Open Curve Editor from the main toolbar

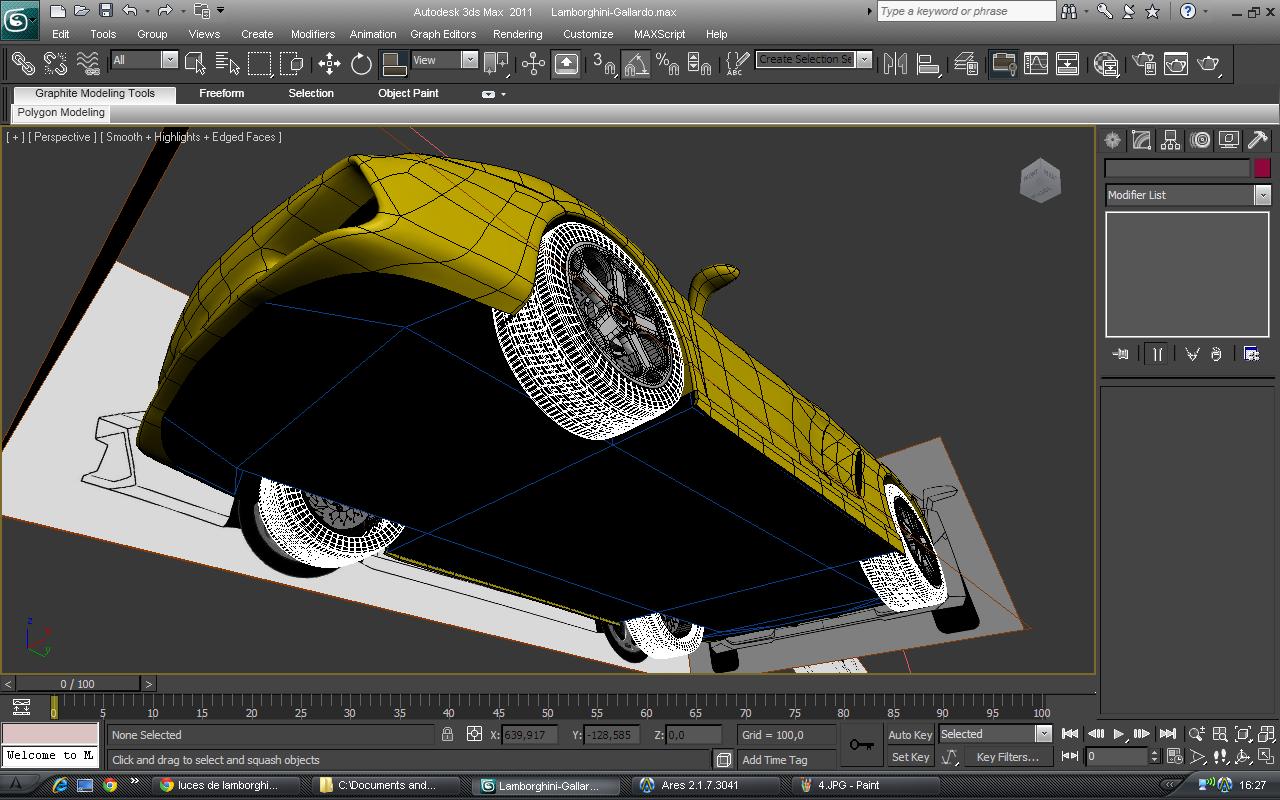pos(1036,64)
